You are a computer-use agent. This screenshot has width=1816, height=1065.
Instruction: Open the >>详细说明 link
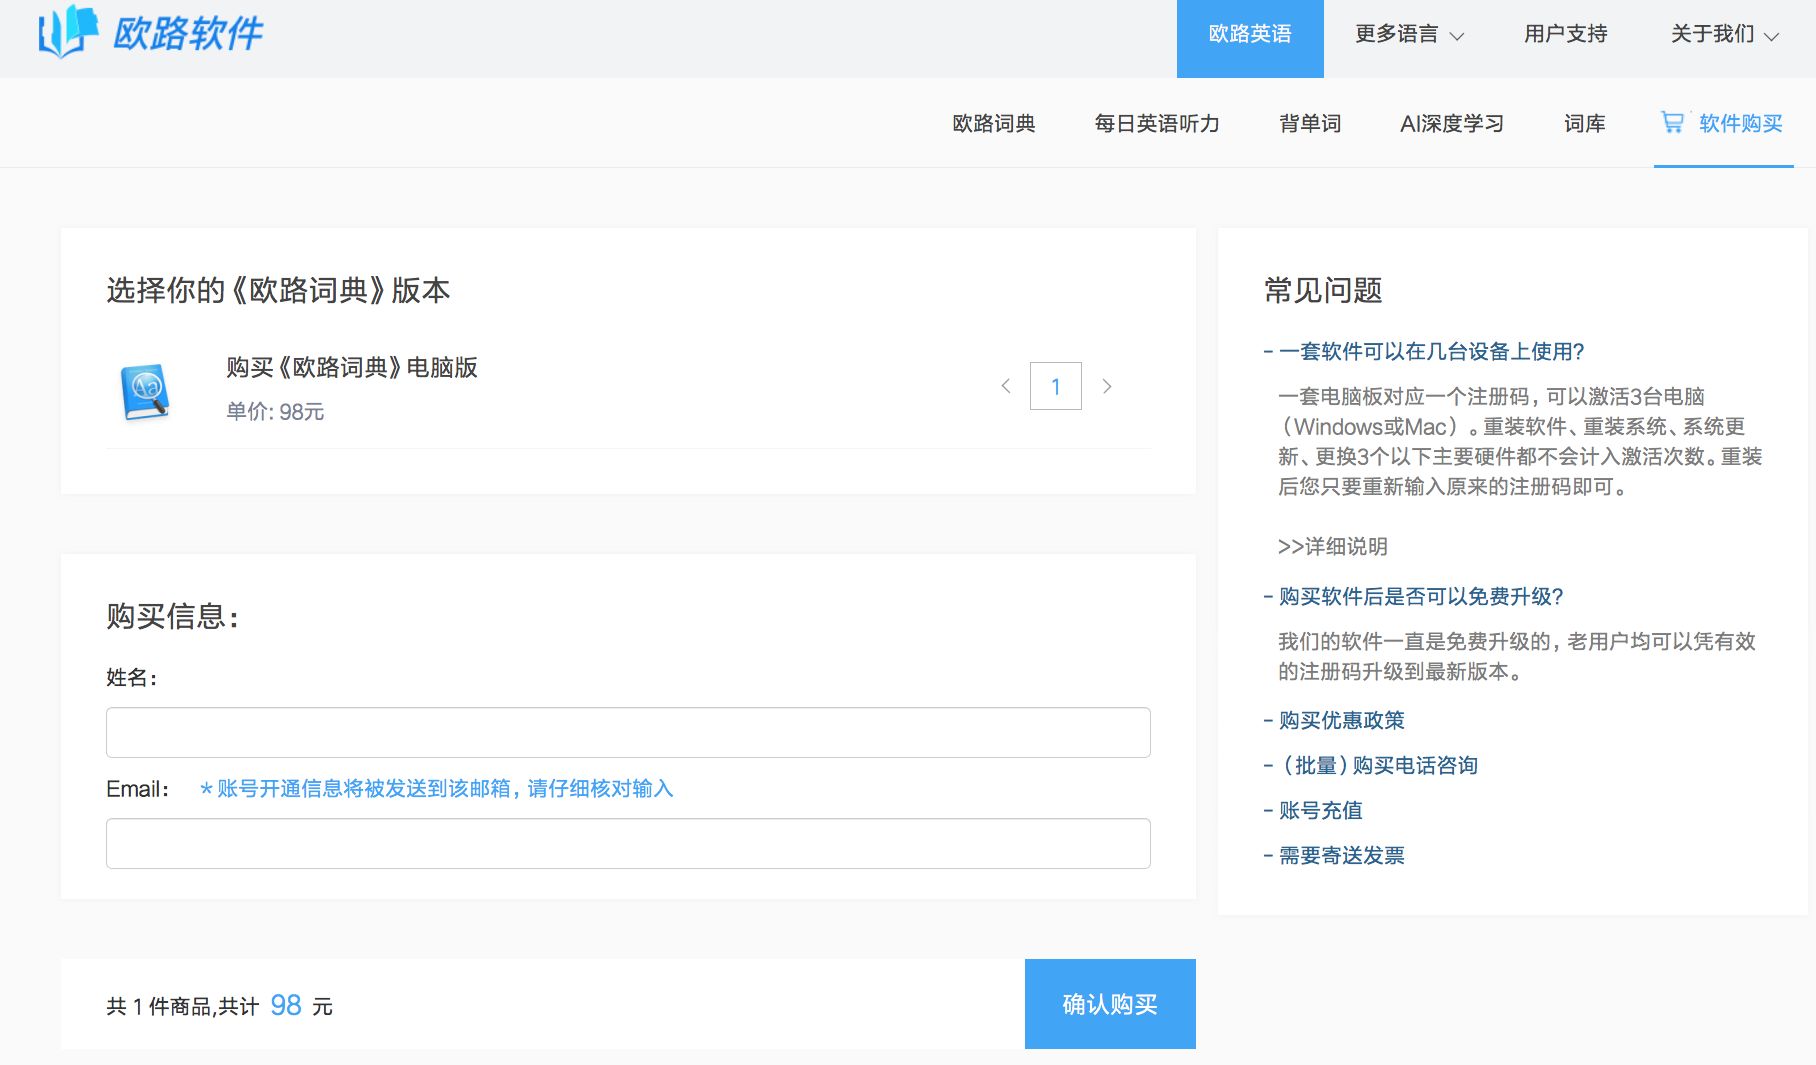[1332, 546]
